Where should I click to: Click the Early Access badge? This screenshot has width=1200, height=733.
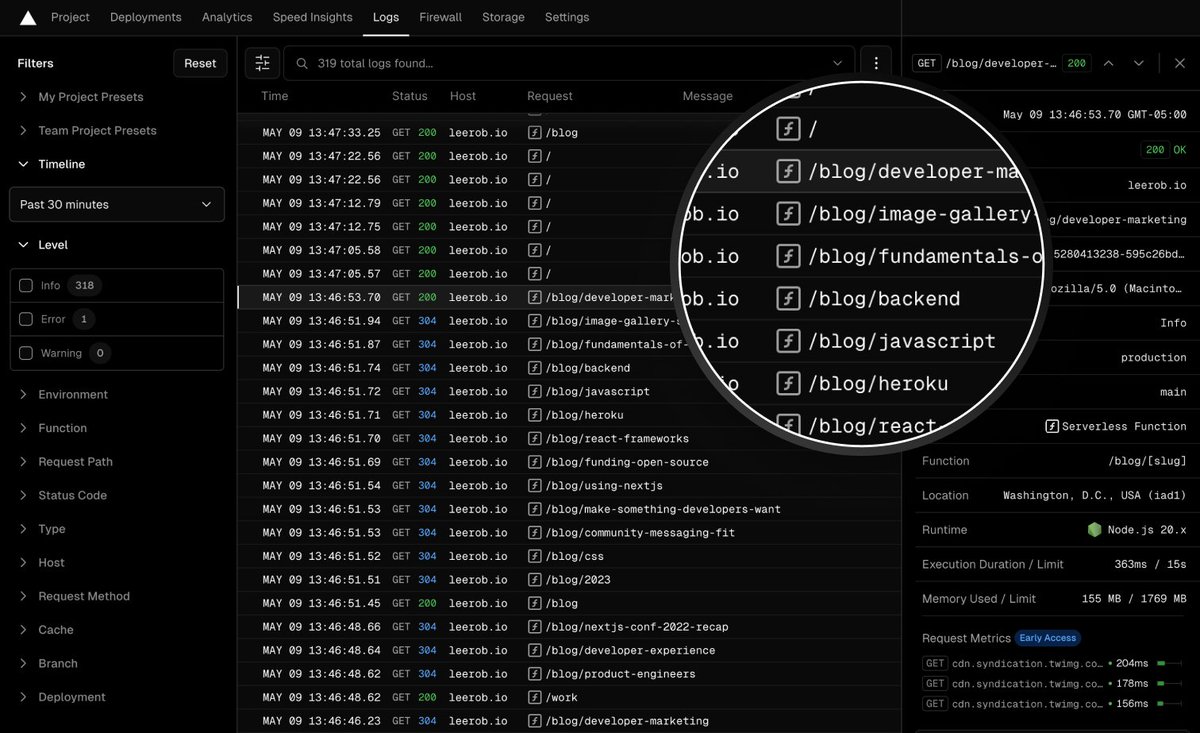(x=1048, y=638)
